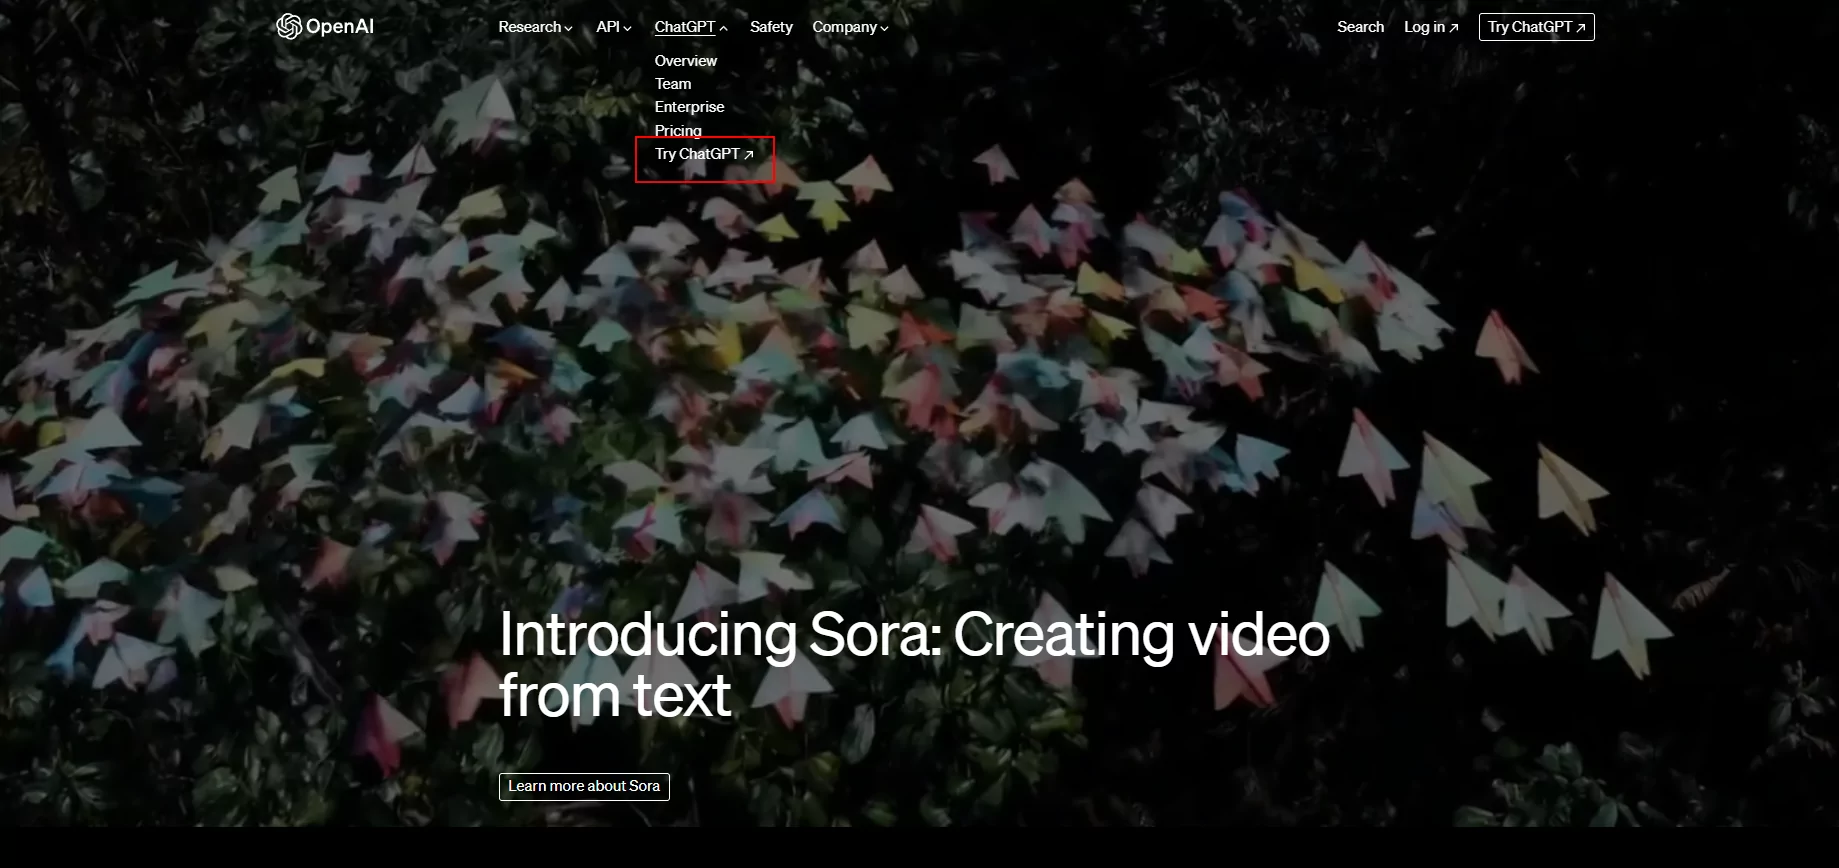
Task: Click the arrow icon in the header Try ChatGPT button
Action: pyautogui.click(x=1581, y=28)
